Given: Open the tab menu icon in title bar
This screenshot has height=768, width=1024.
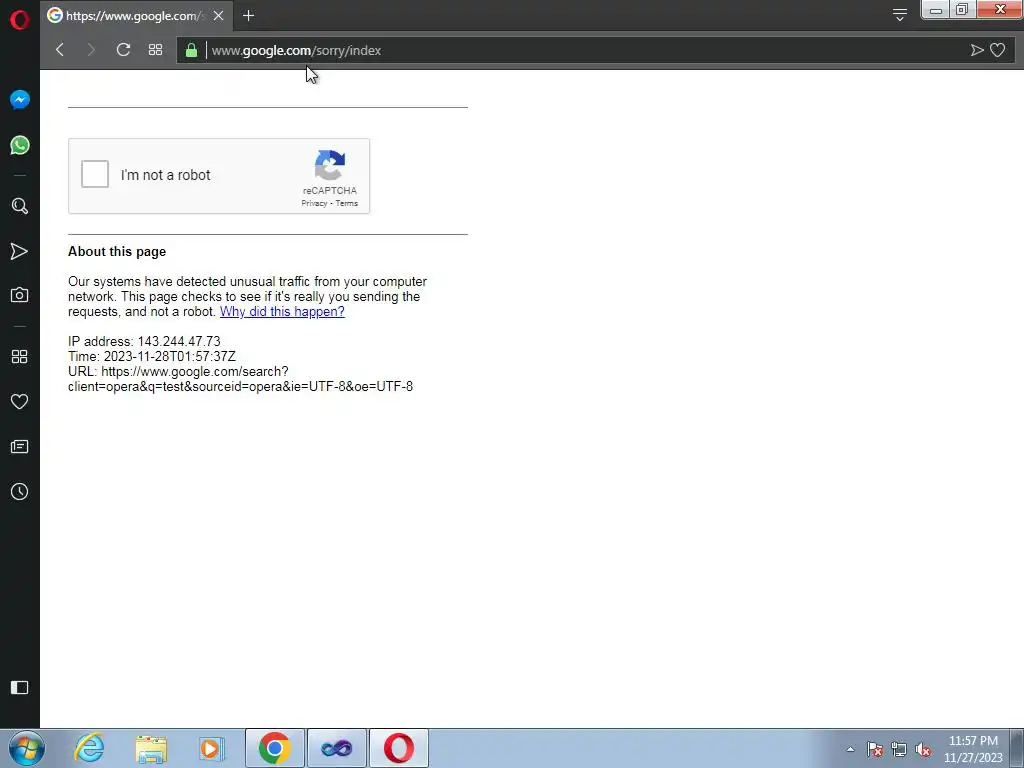Looking at the screenshot, I should coord(900,15).
